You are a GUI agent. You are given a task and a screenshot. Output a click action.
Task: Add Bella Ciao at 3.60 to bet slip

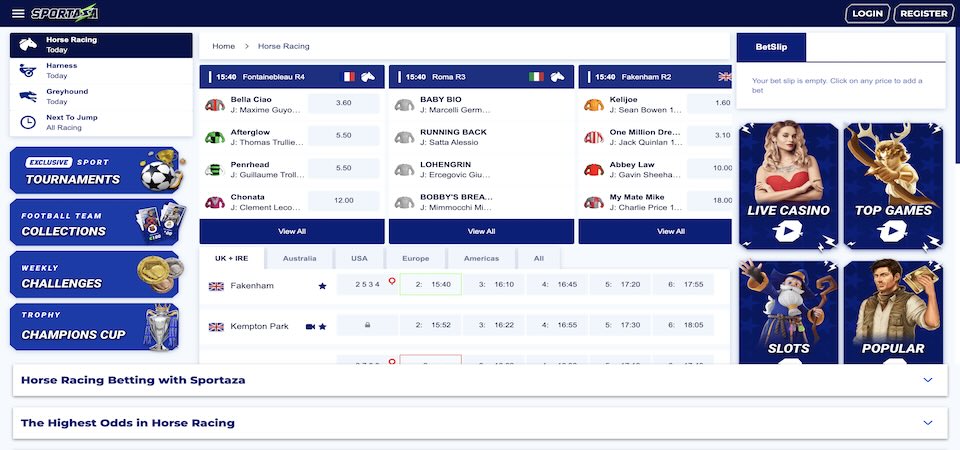(x=343, y=103)
